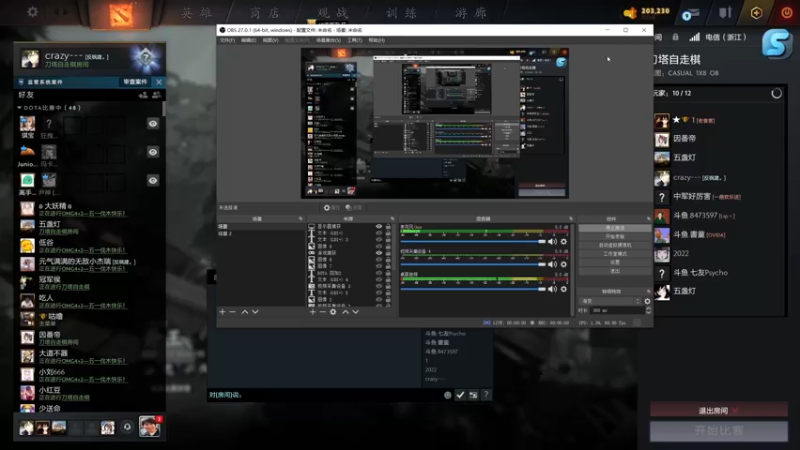Move scene down in OBS scenes toolbar

point(255,312)
